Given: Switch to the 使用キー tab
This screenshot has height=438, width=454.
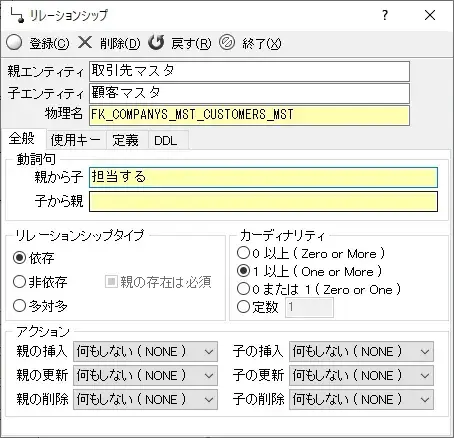Looking at the screenshot, I should click(76, 140).
